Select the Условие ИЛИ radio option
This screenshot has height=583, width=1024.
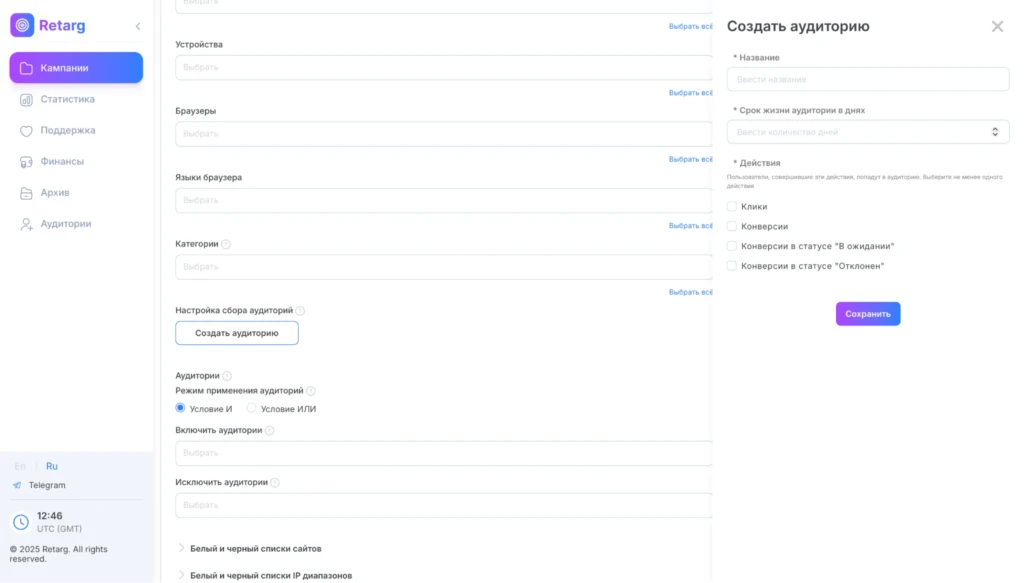(x=251, y=408)
